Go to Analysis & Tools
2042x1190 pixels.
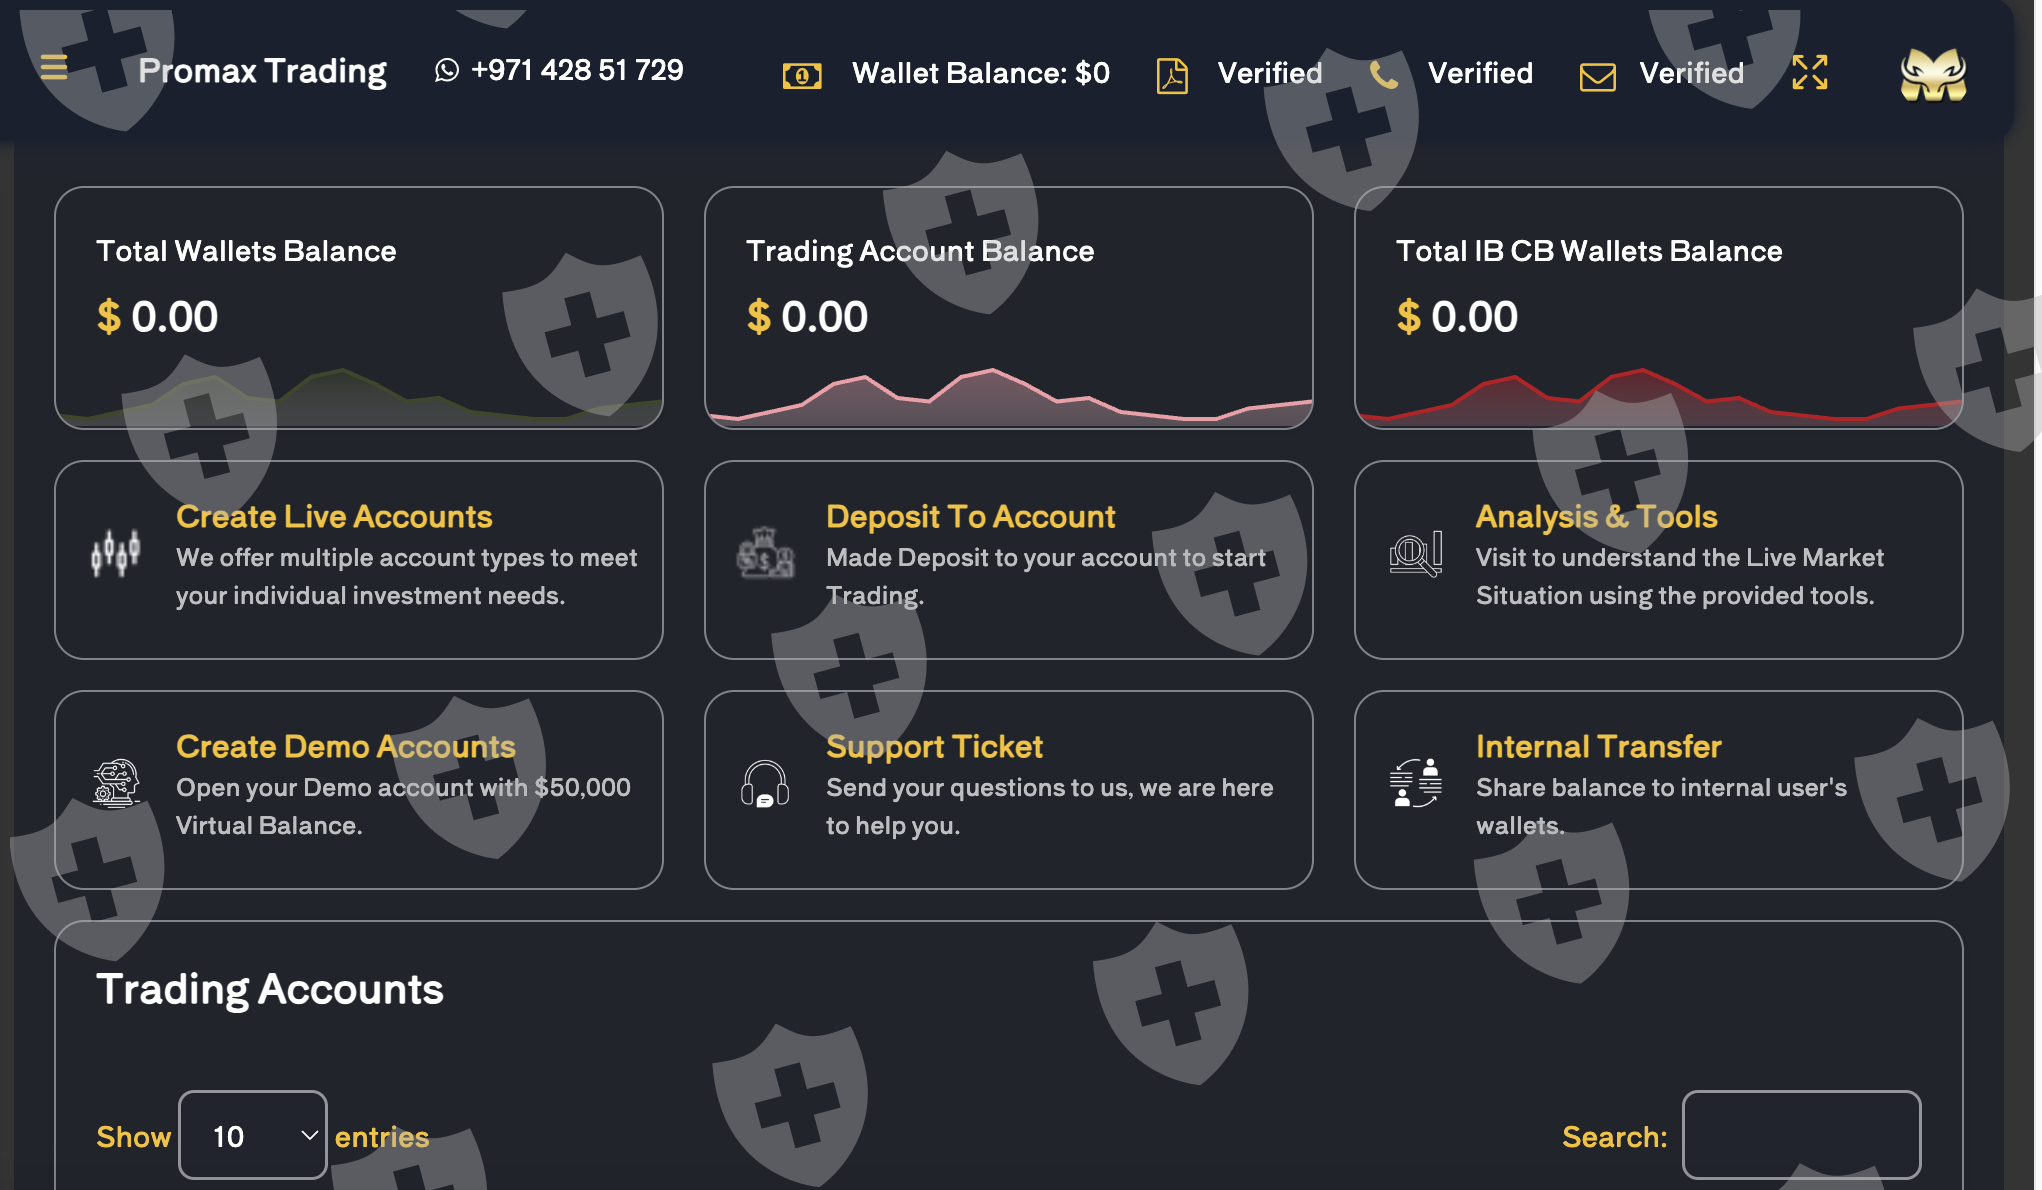[1596, 516]
